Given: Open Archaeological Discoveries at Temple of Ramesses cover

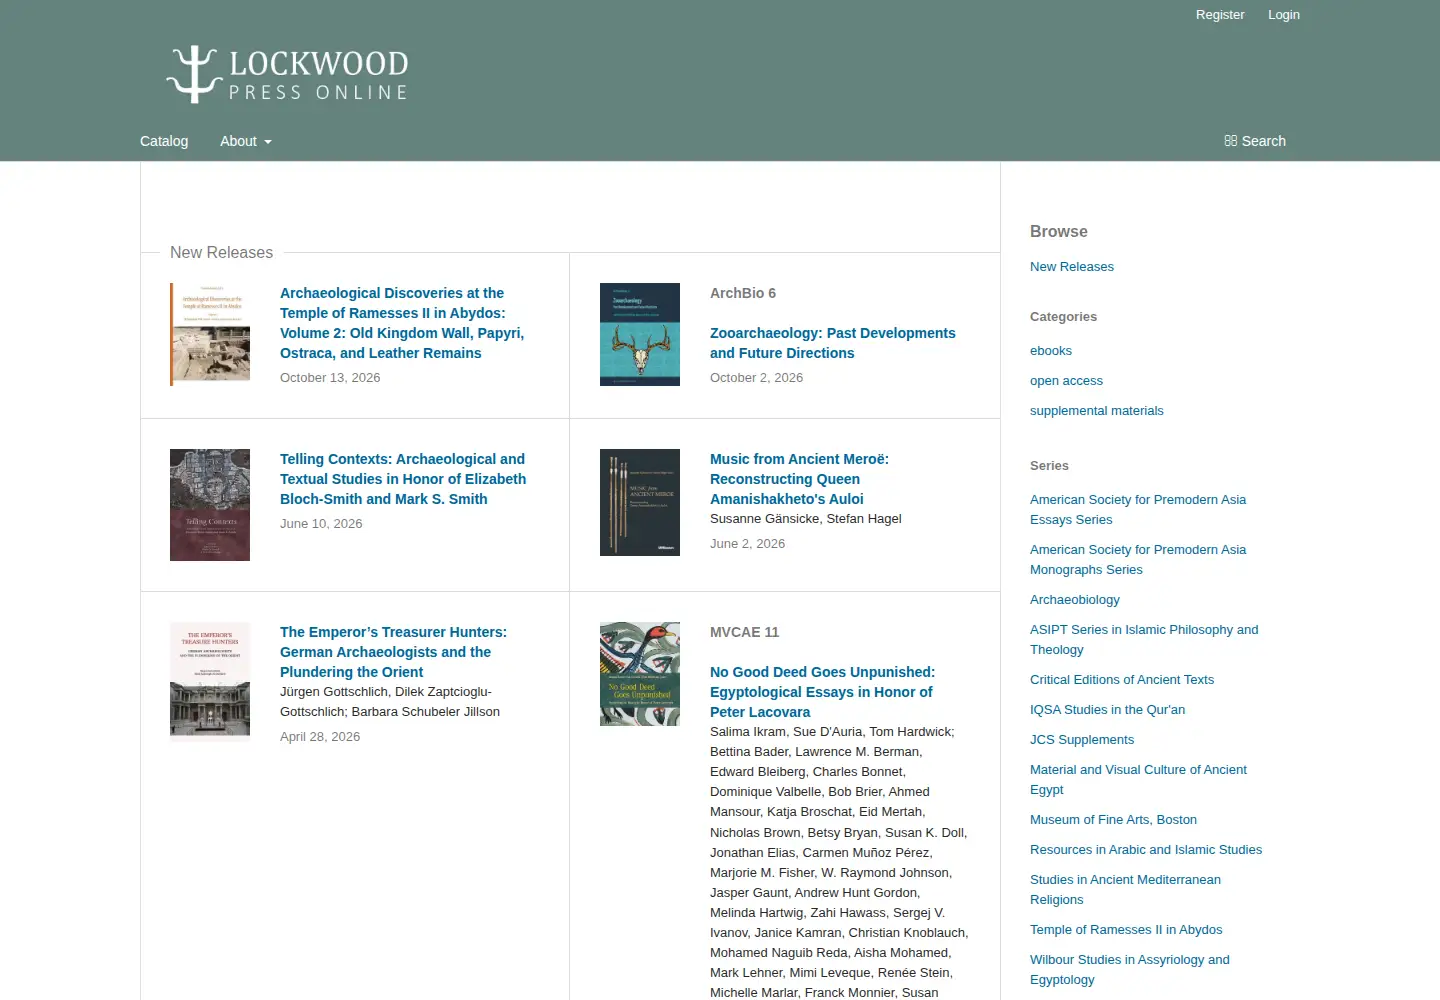Looking at the screenshot, I should tap(210, 334).
